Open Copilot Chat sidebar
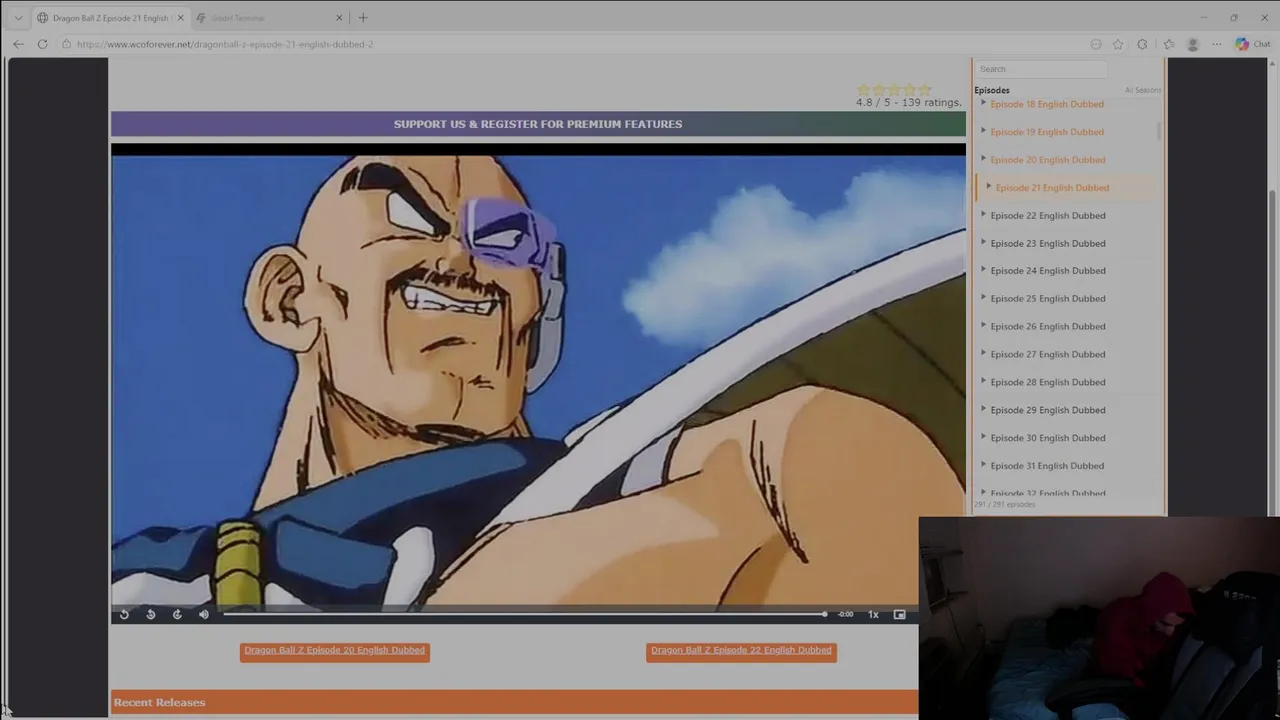The image size is (1280, 720). 1252,44
